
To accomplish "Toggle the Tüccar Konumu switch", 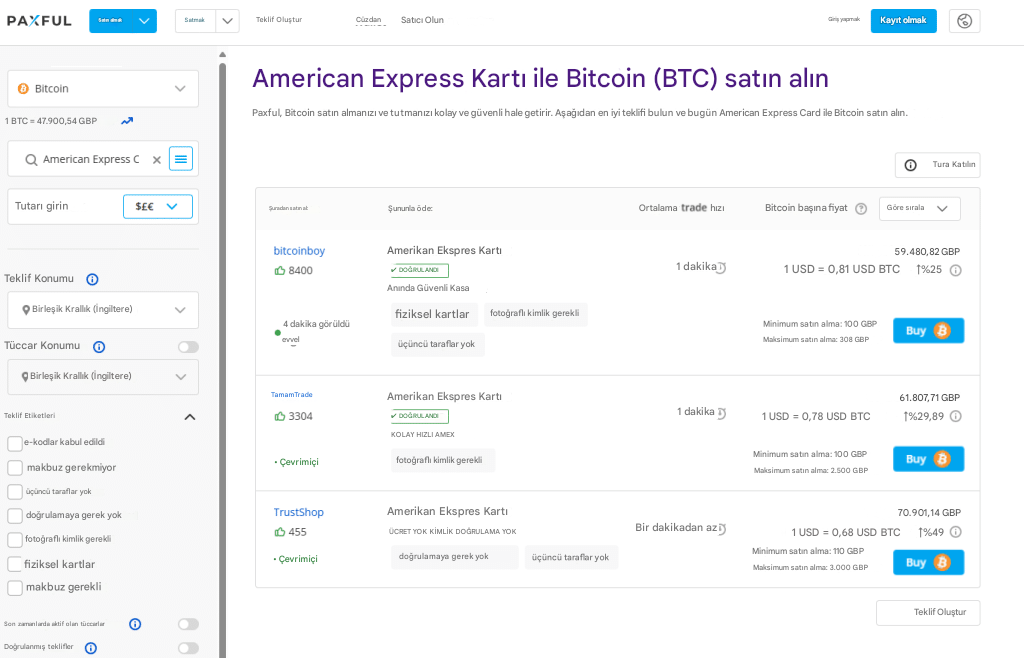I will 188,347.
